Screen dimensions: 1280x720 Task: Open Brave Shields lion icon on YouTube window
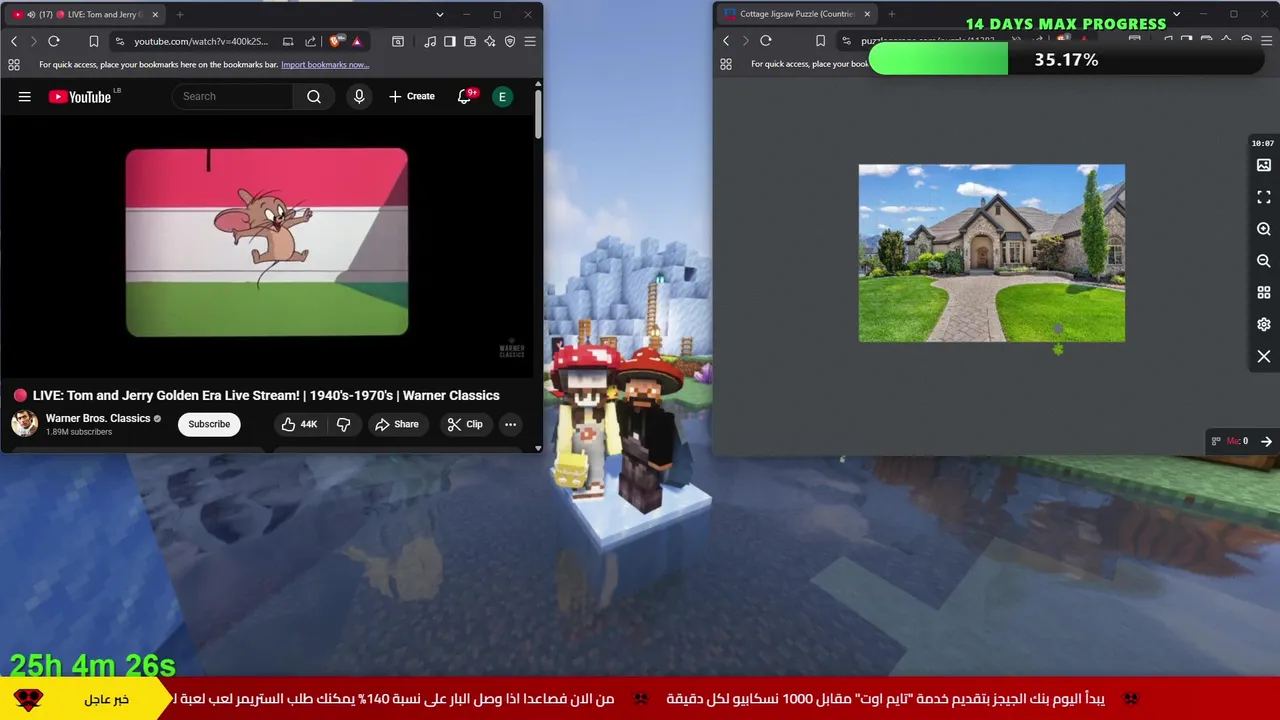tap(336, 41)
